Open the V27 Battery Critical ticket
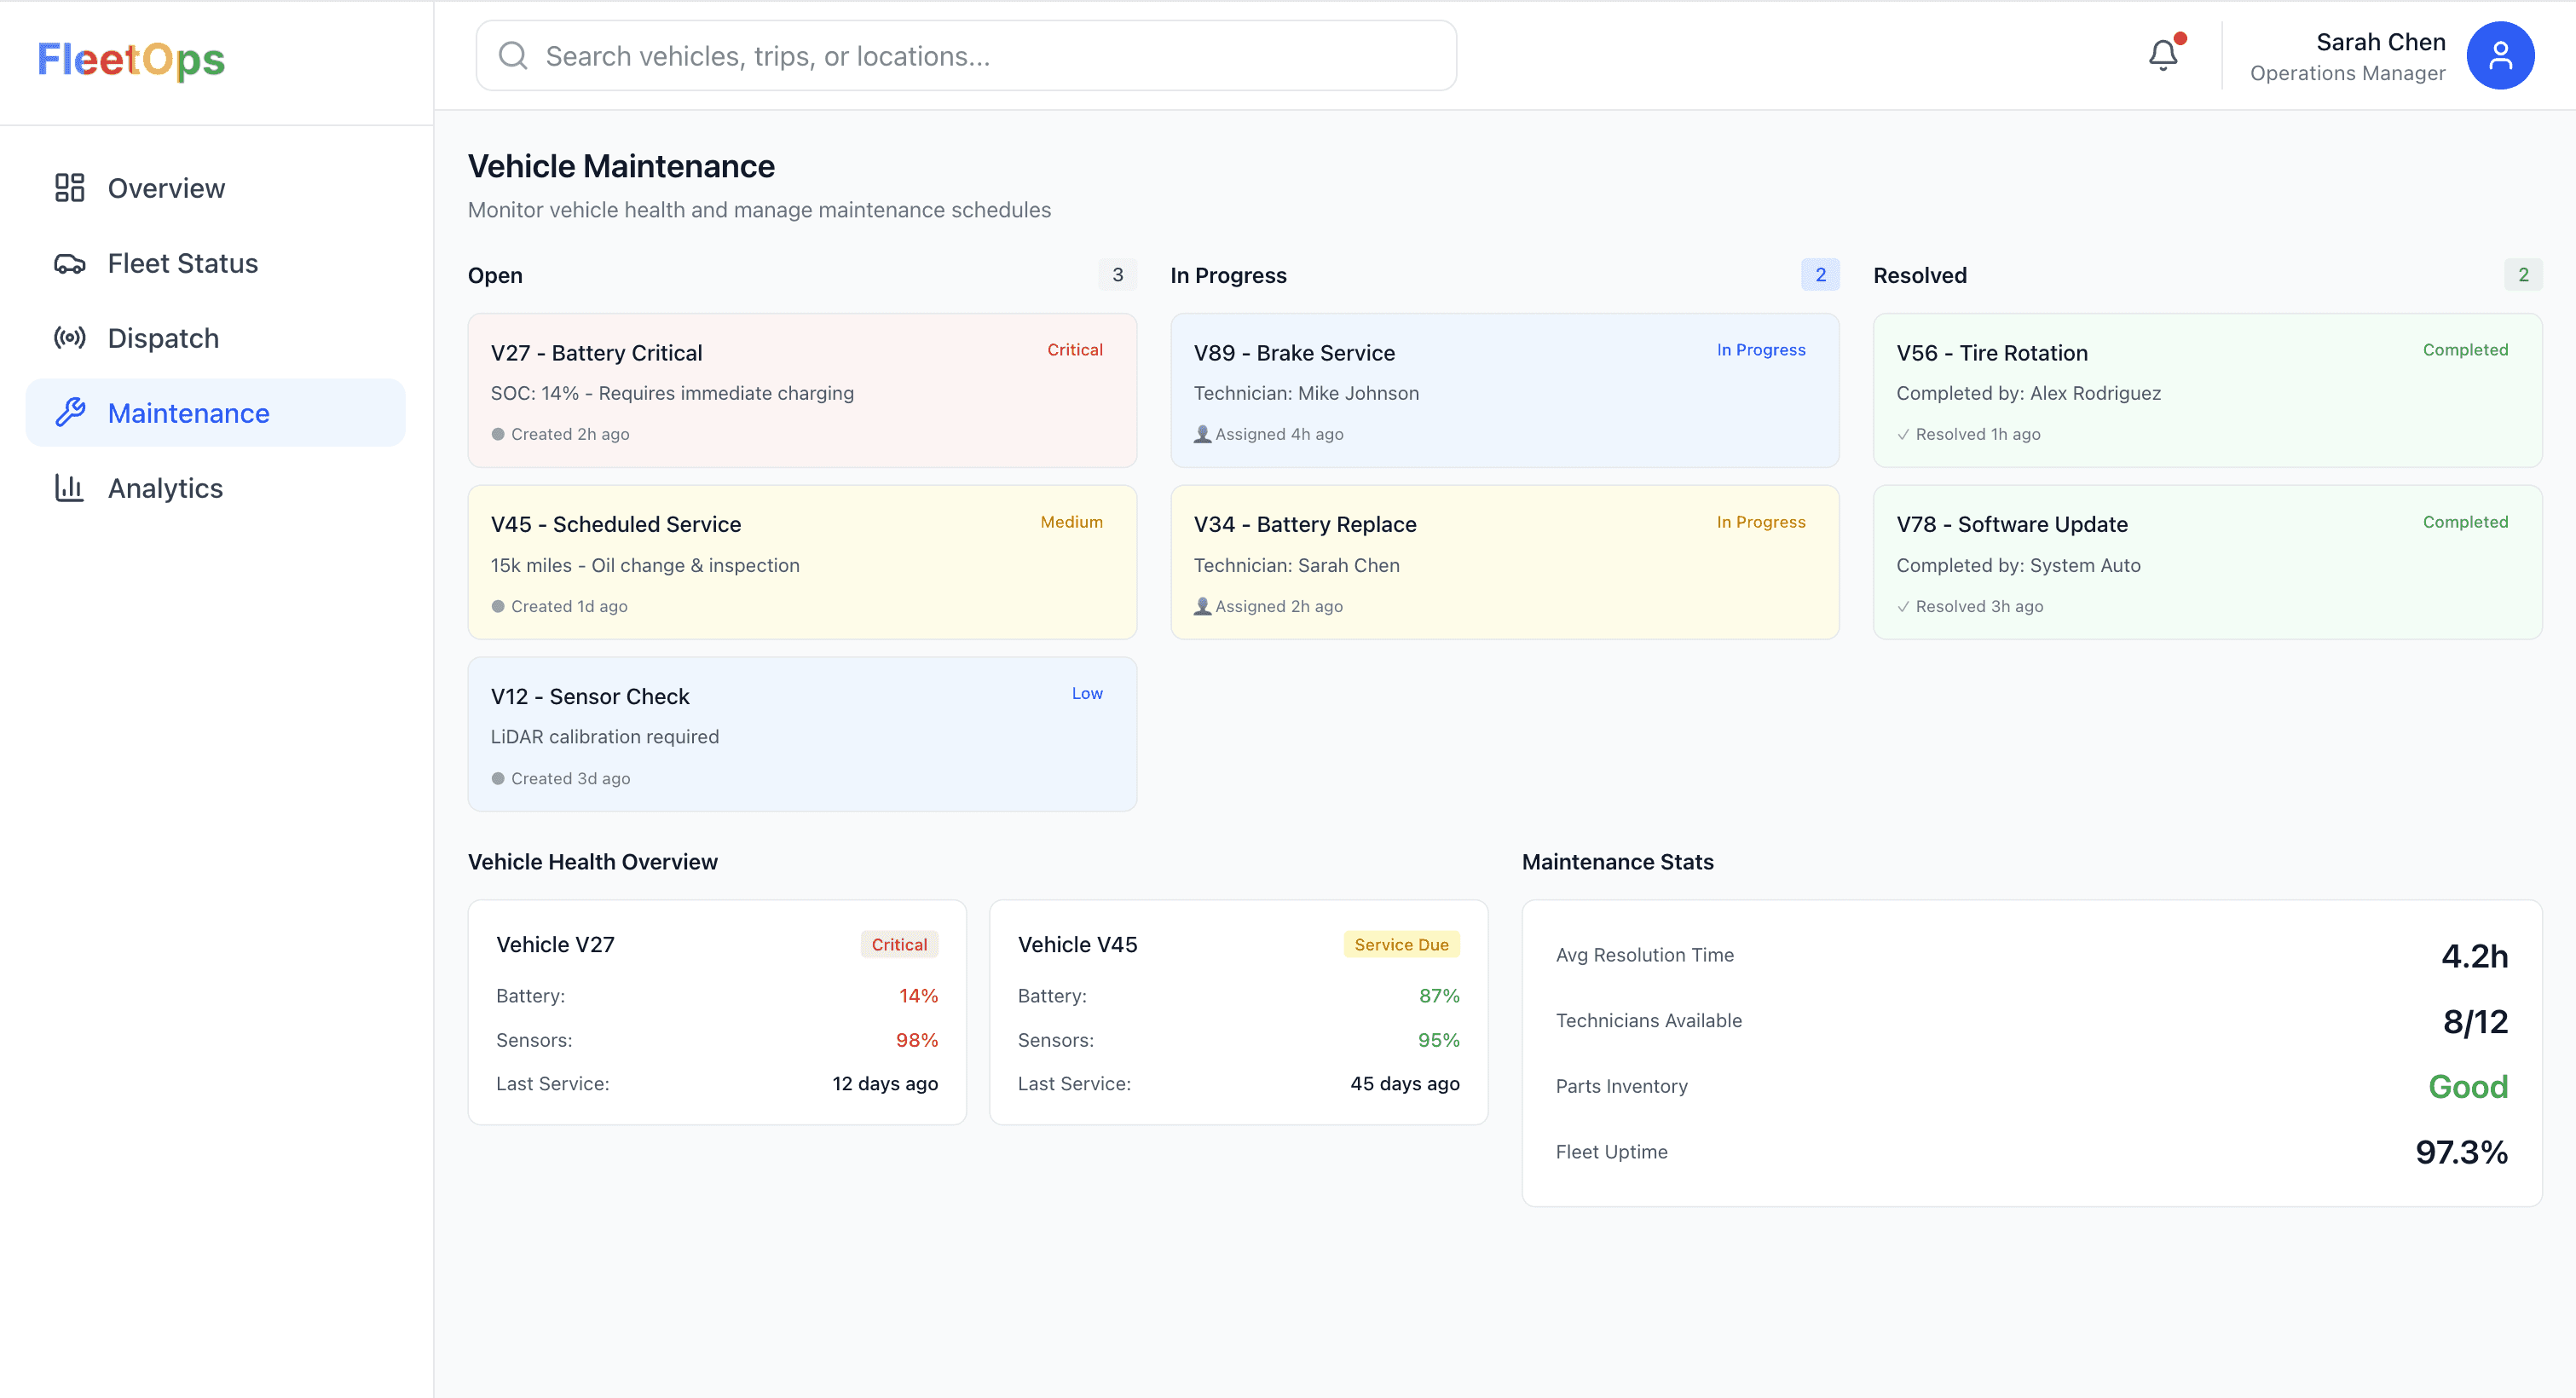 tap(801, 390)
